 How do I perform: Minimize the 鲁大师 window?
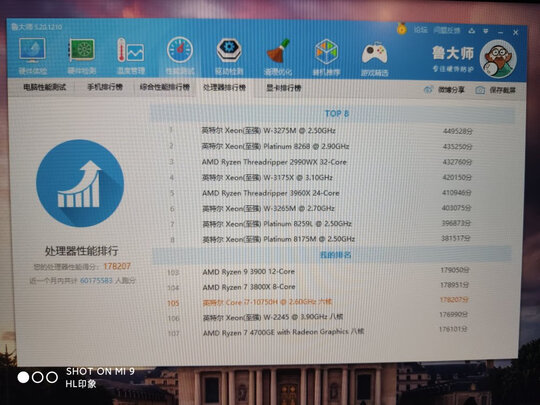point(500,32)
